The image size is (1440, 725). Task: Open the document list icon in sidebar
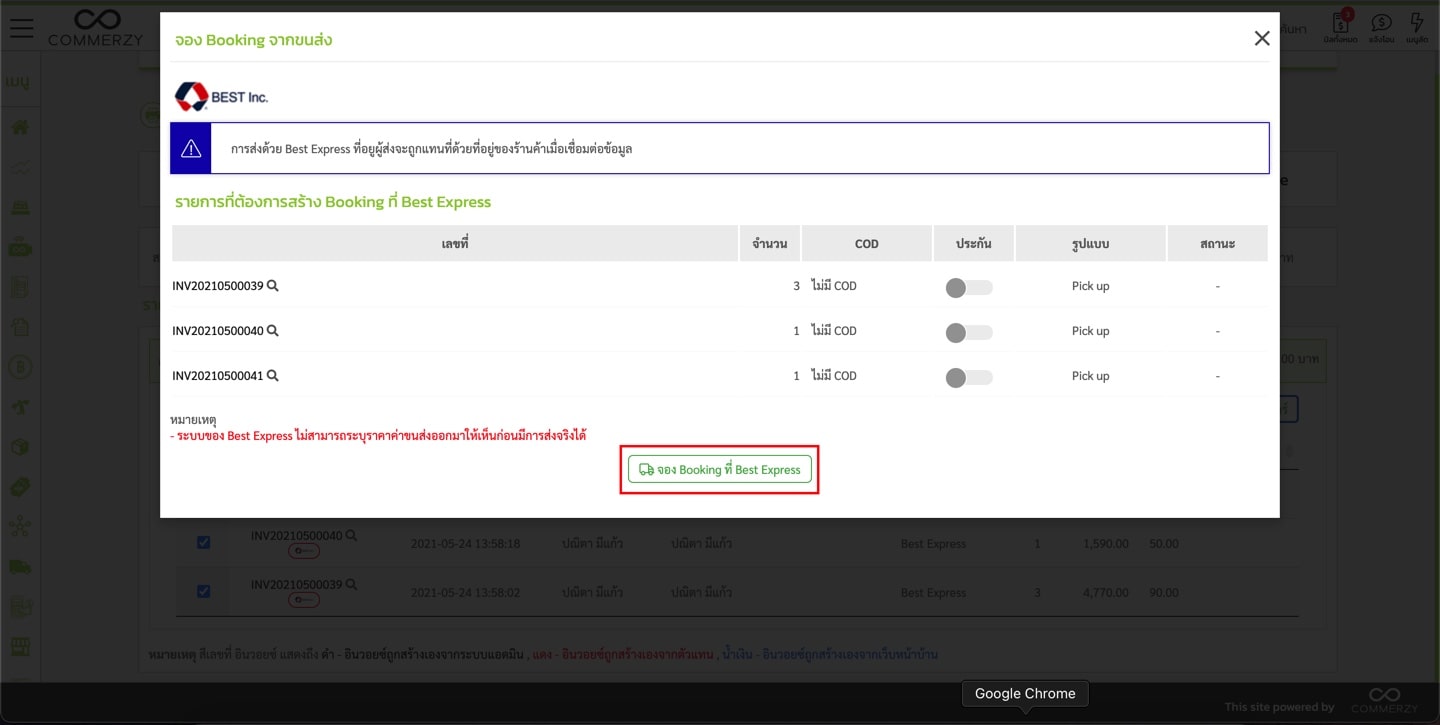[20, 288]
